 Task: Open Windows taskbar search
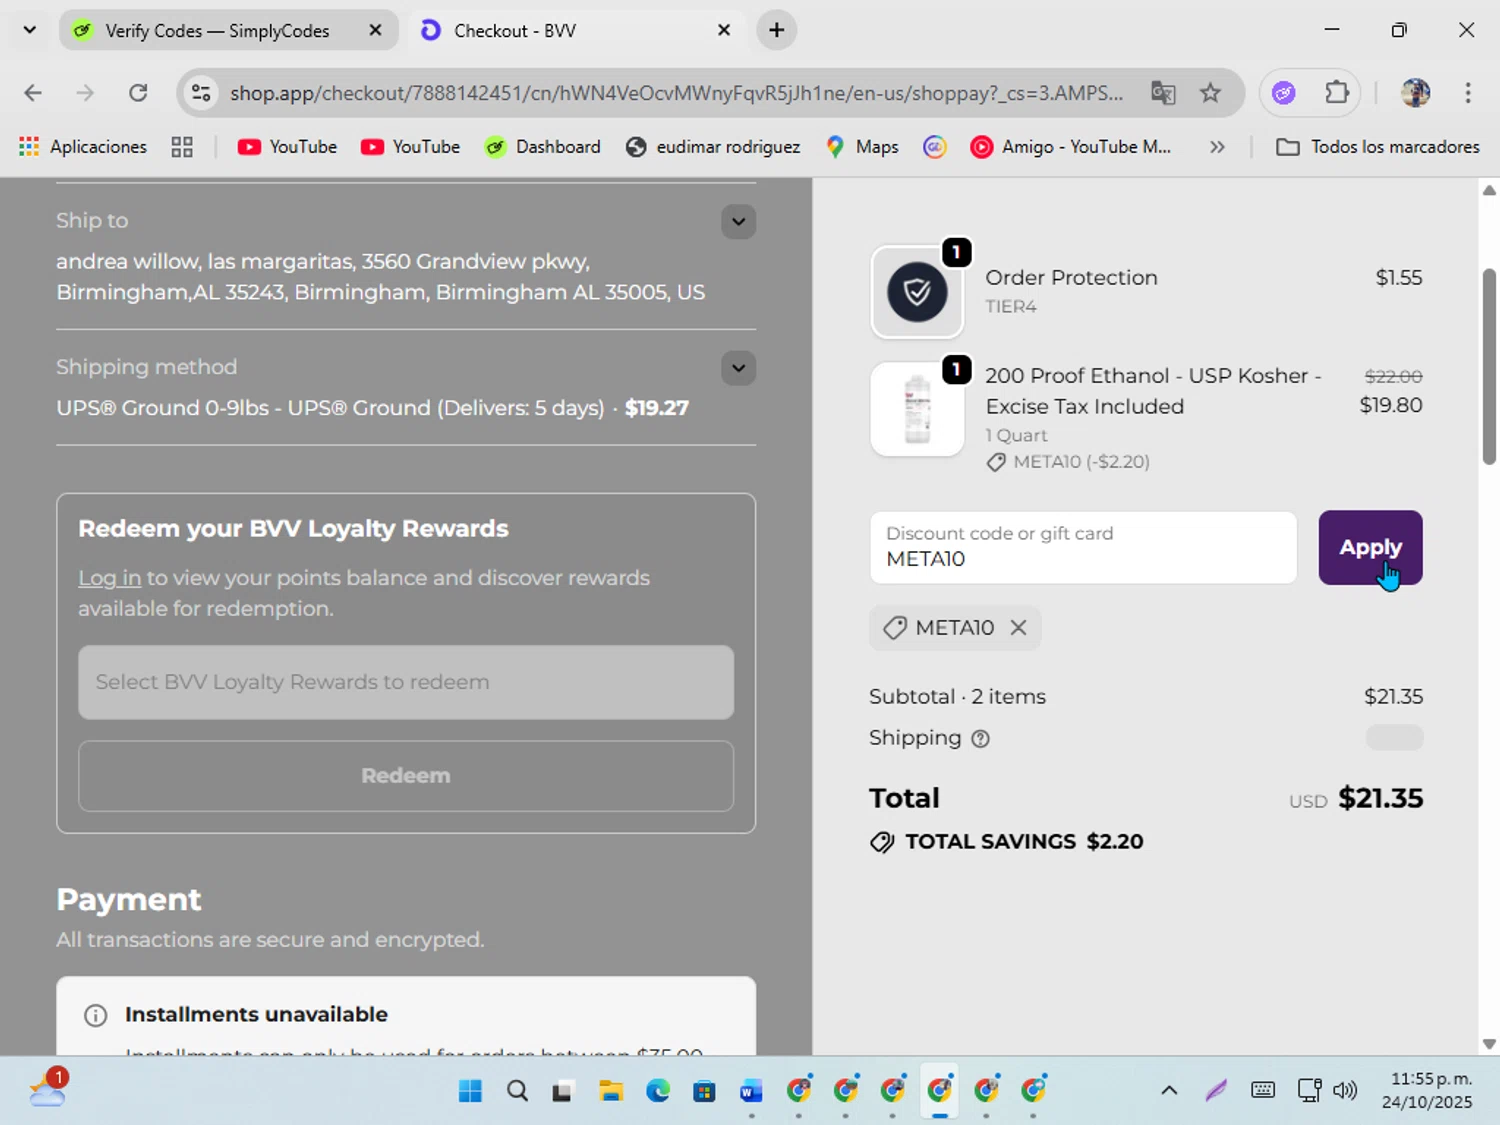point(517,1091)
